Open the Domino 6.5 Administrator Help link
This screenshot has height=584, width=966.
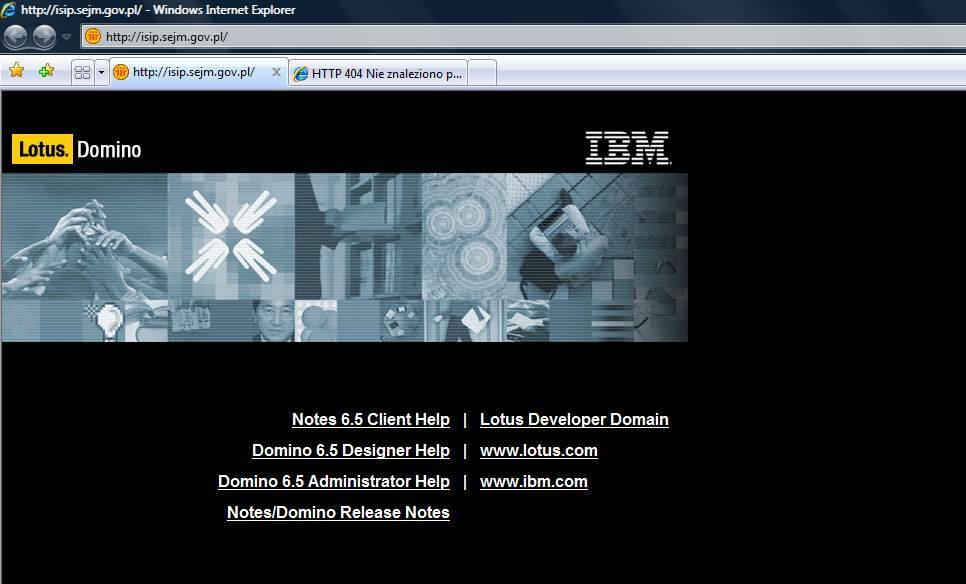pyautogui.click(x=334, y=481)
